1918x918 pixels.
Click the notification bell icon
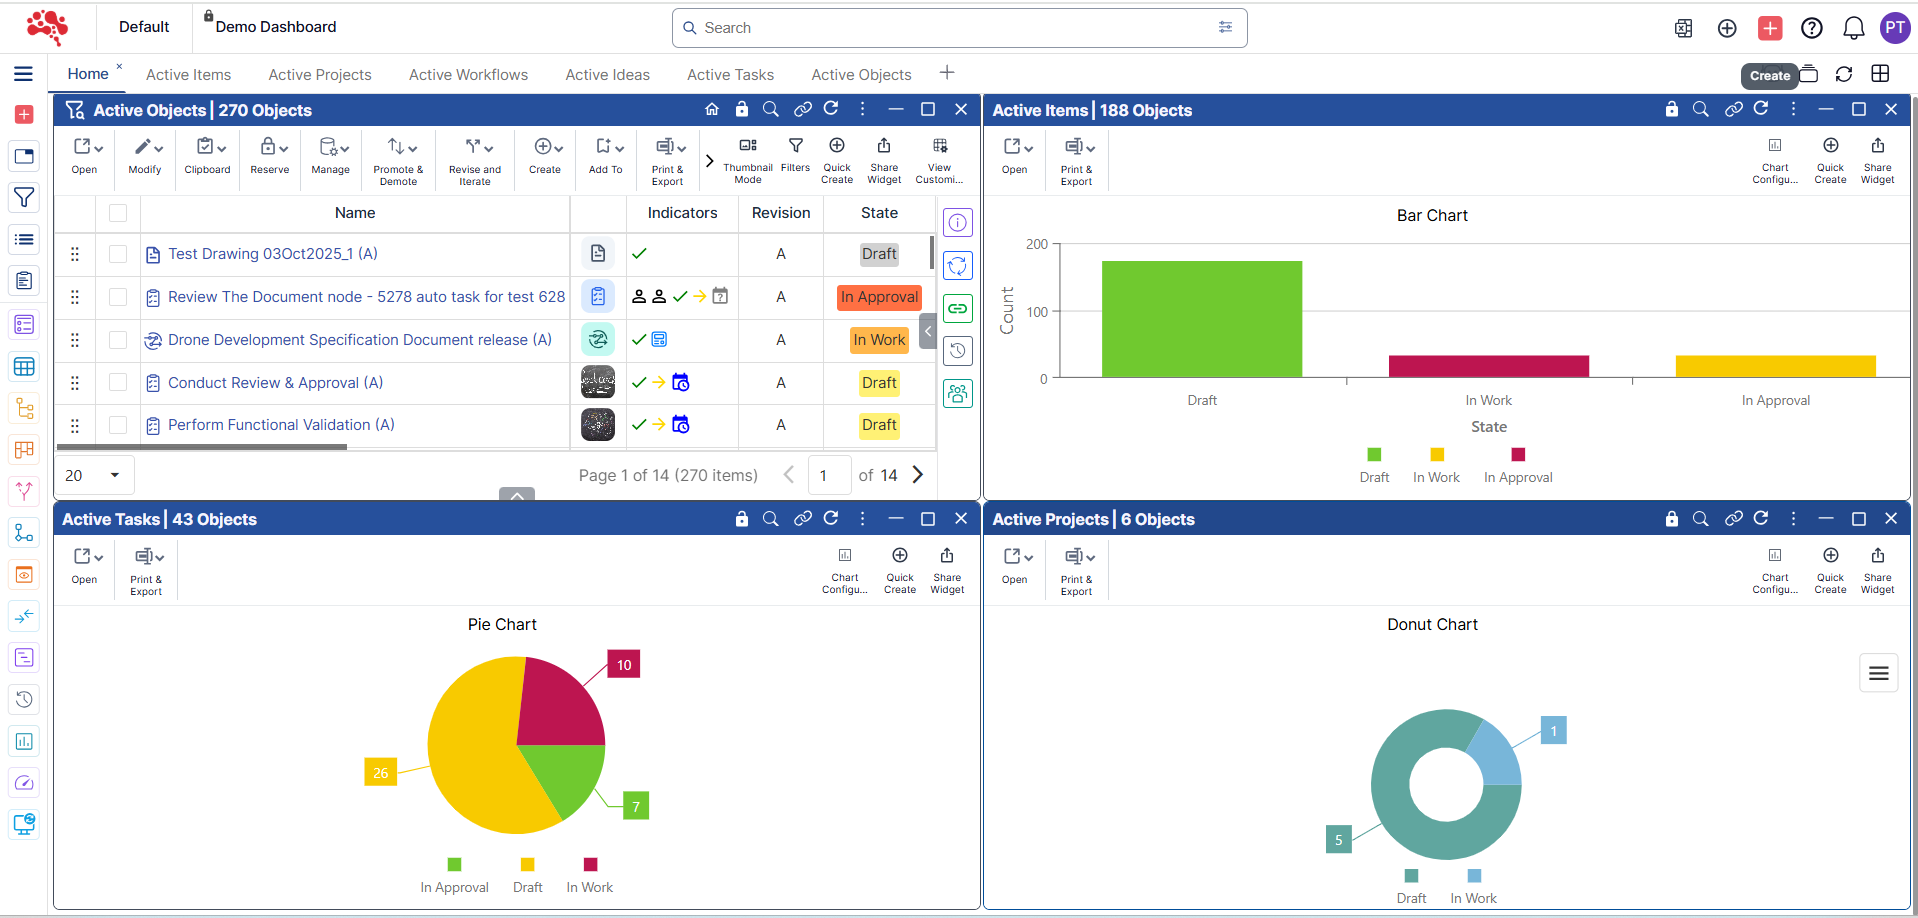pos(1853,28)
